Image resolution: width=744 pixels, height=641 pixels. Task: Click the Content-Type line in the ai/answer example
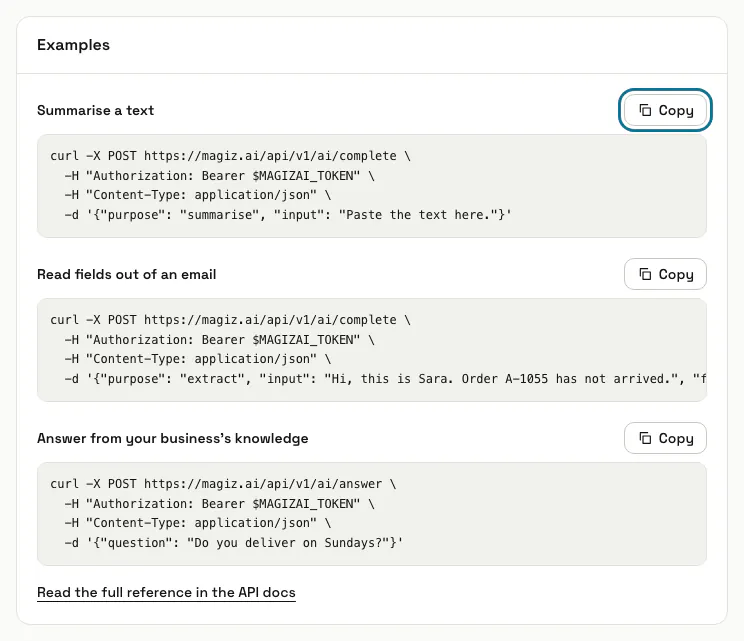click(x=198, y=523)
